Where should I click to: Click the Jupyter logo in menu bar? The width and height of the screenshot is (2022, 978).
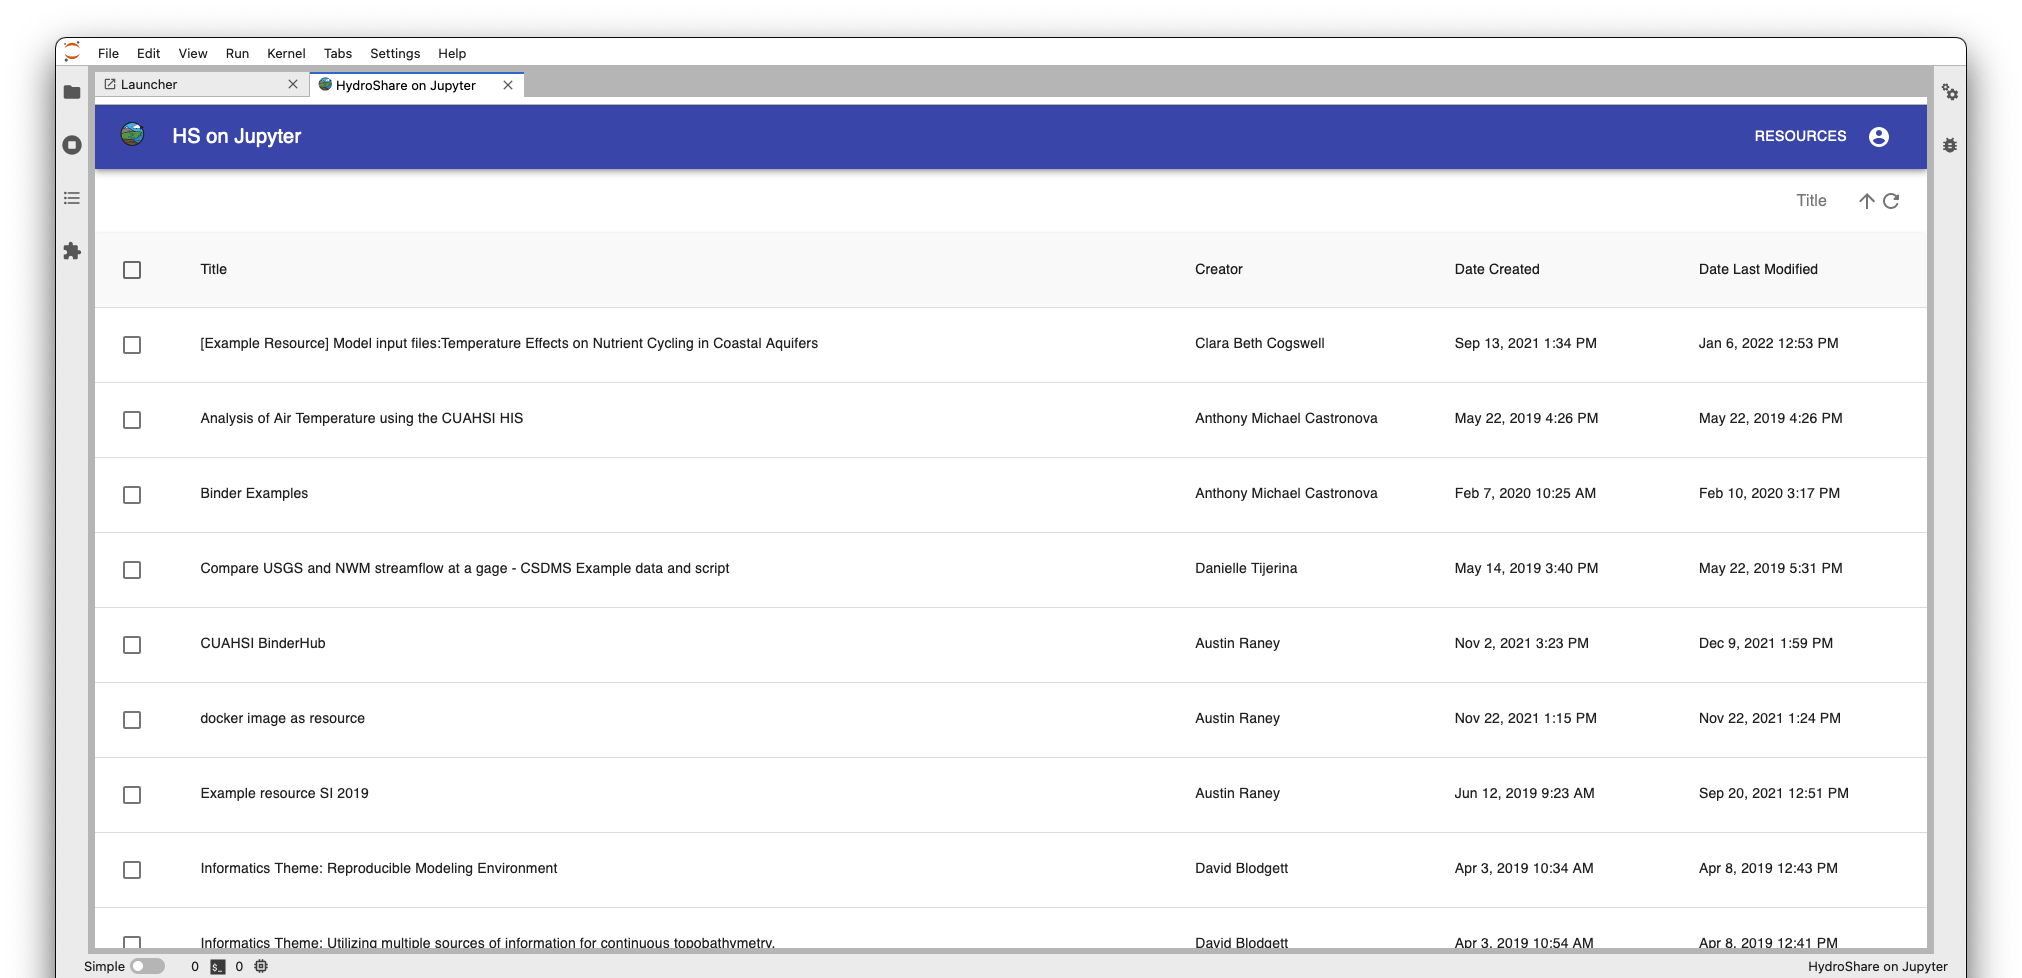pyautogui.click(x=72, y=52)
